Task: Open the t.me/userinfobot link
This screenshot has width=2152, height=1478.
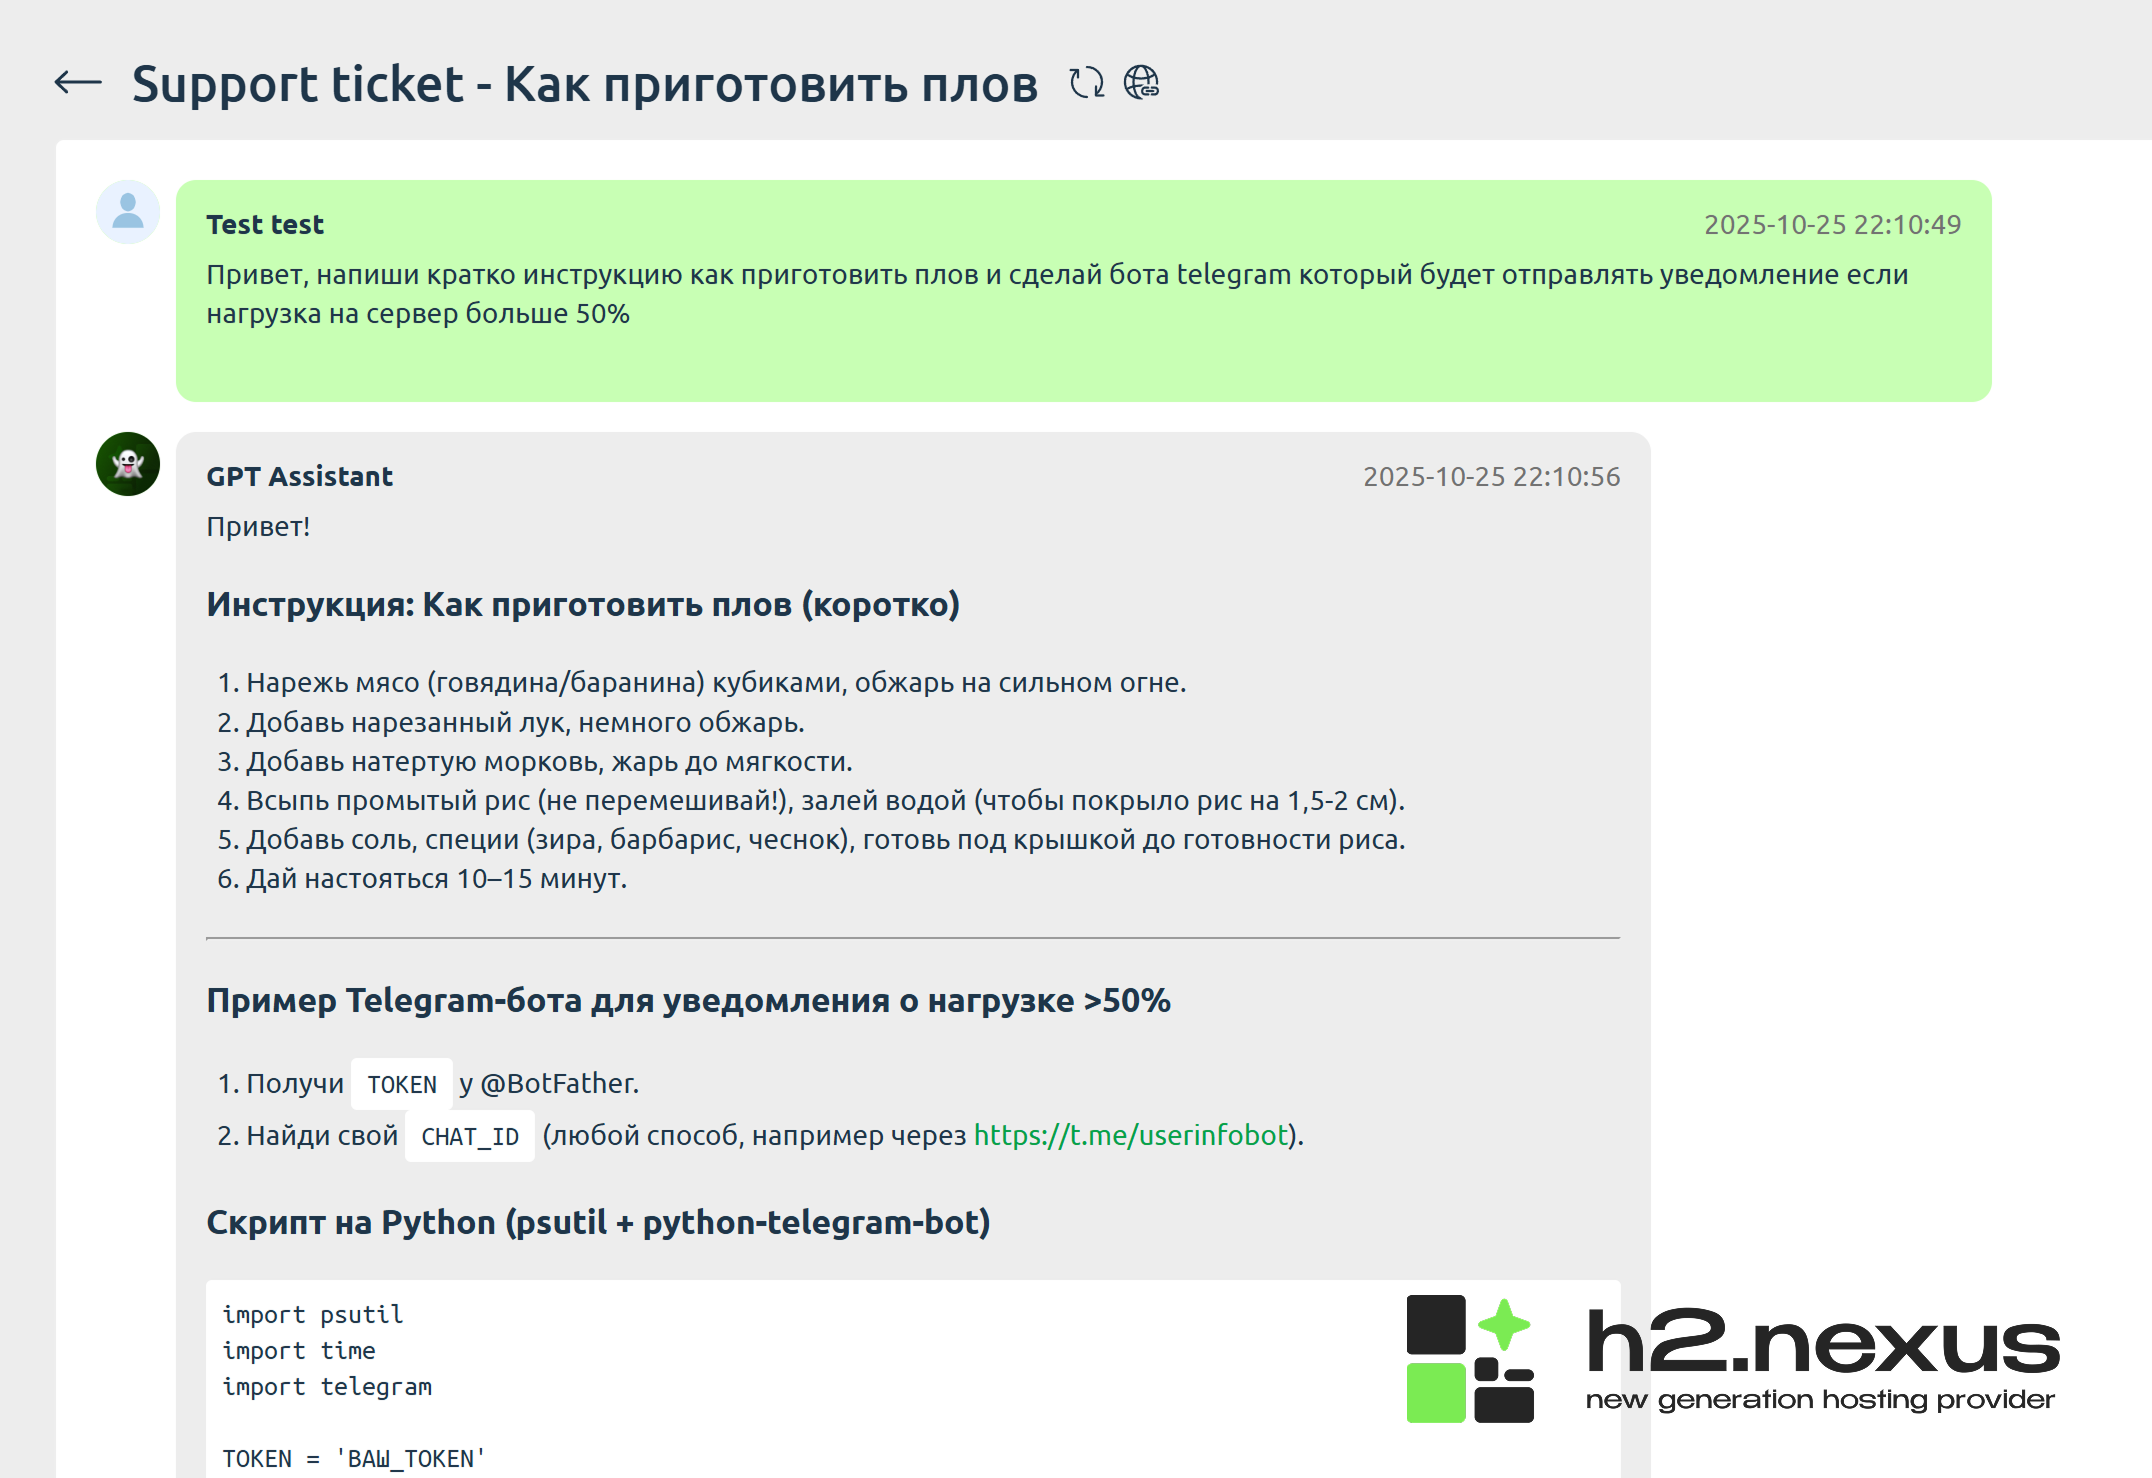Action: [x=1130, y=1135]
